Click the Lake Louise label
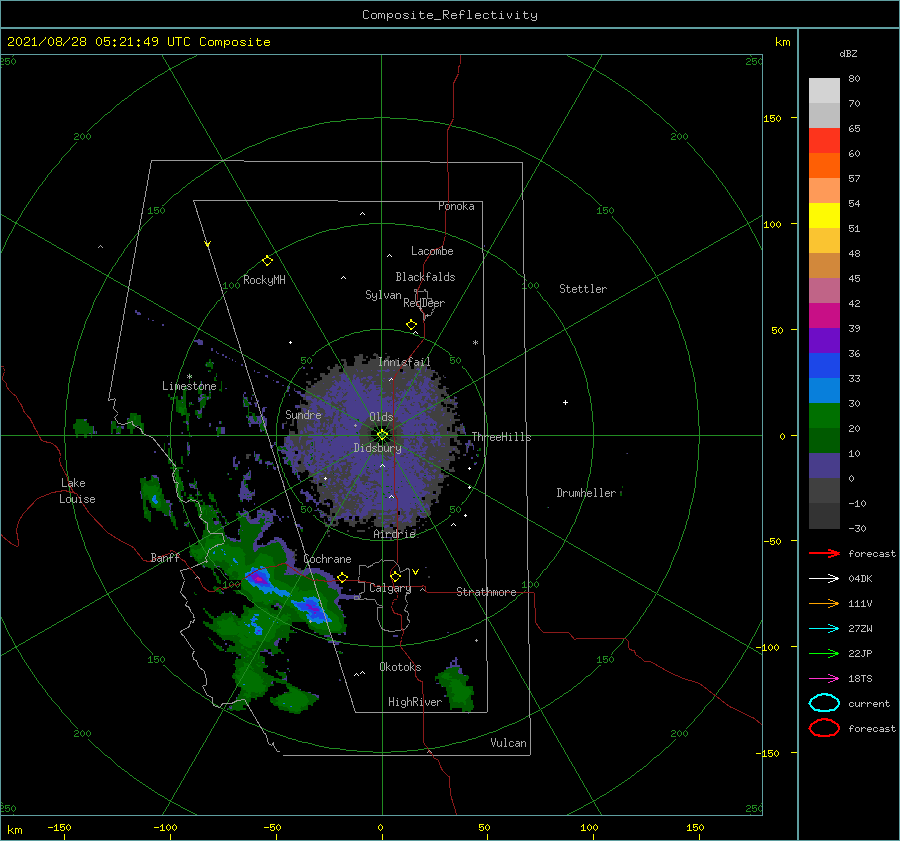This screenshot has width=900, height=841. click(77, 491)
